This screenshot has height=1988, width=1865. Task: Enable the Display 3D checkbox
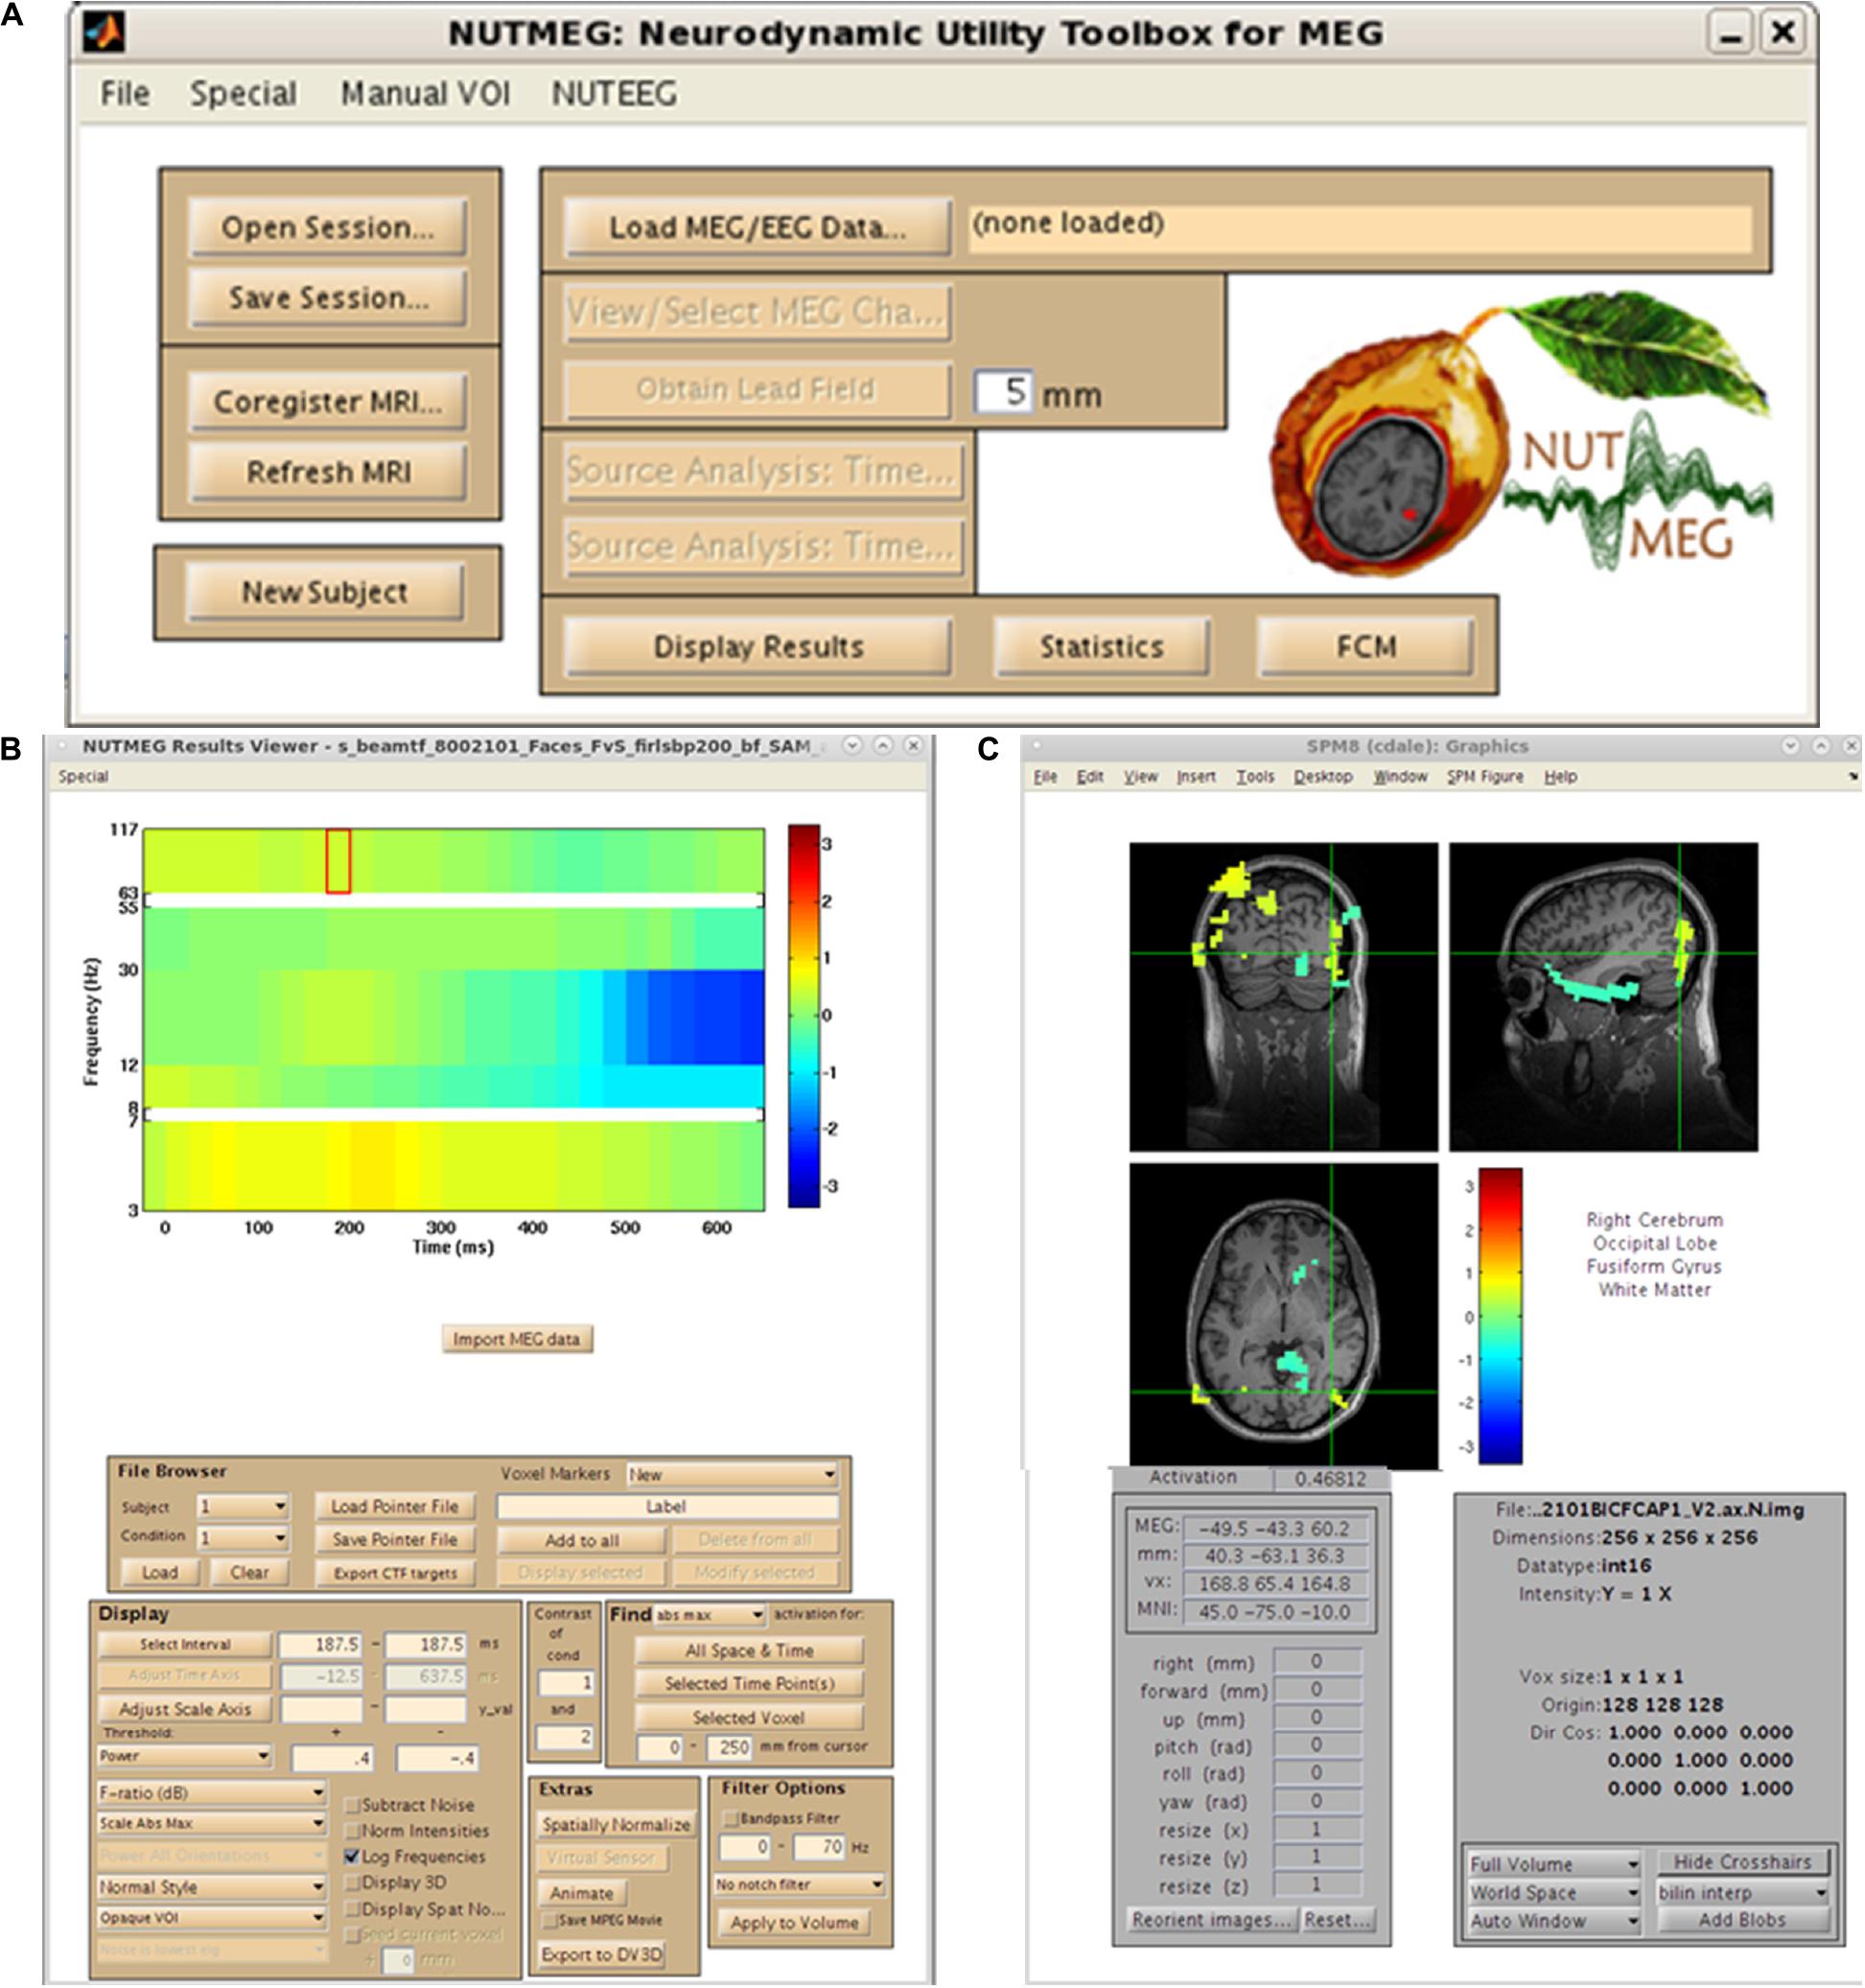coord(352,1883)
